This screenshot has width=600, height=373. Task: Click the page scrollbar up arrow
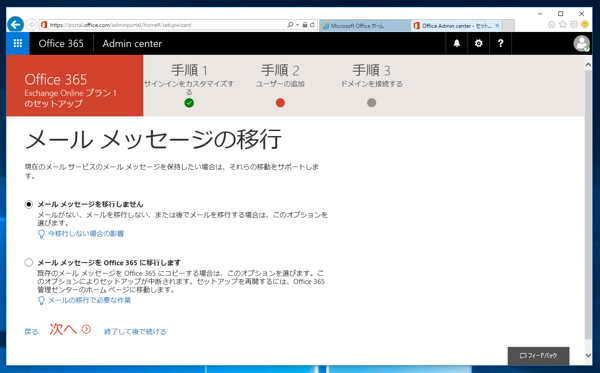click(x=588, y=65)
